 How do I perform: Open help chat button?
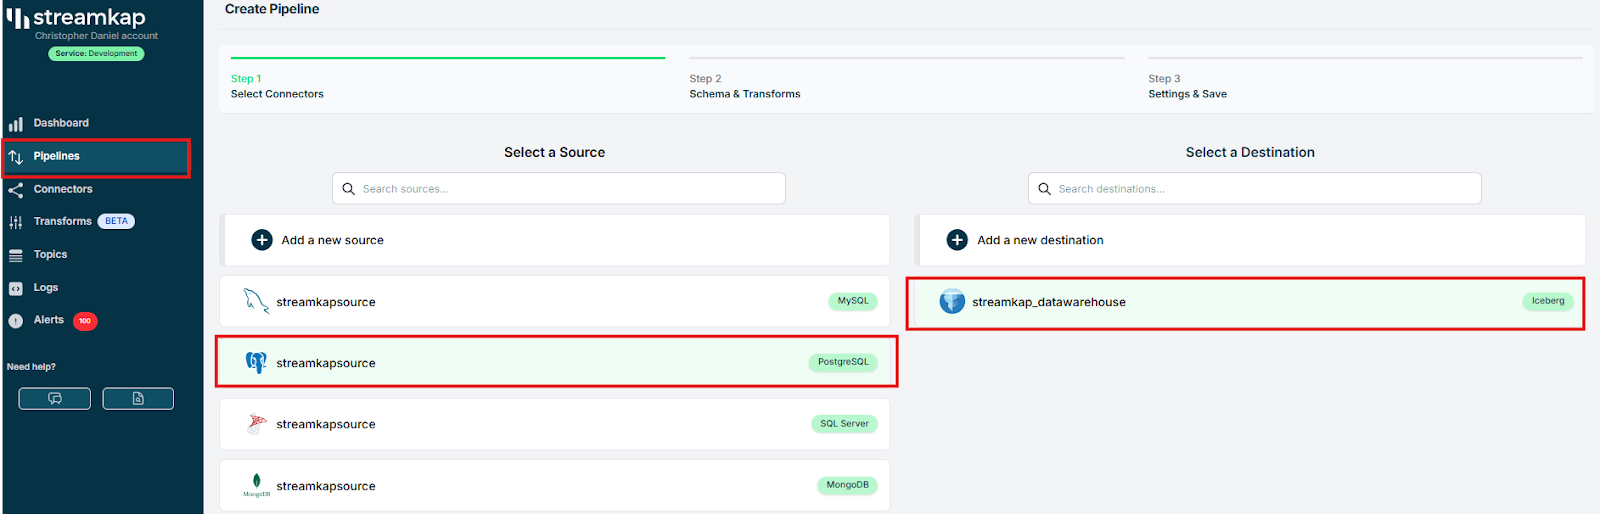pos(55,398)
